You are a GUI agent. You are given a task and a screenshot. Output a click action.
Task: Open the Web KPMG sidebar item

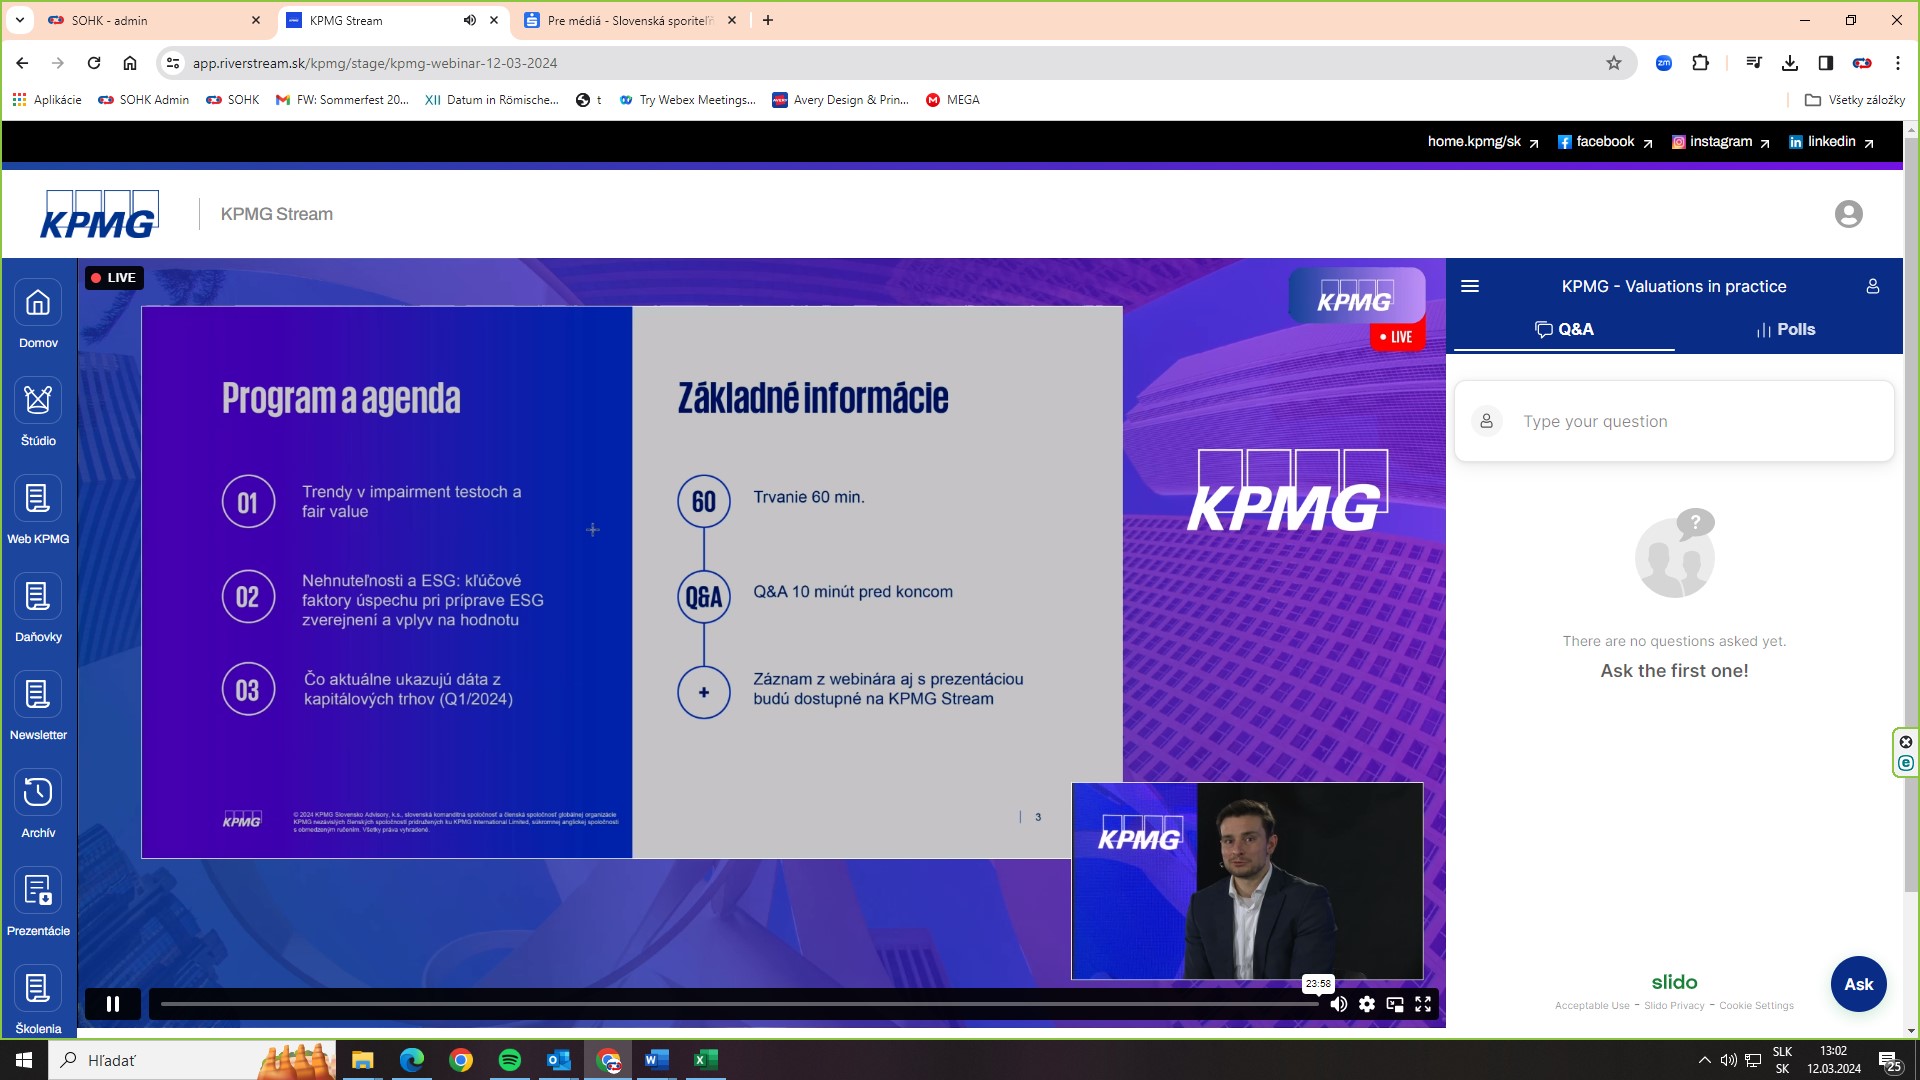[x=38, y=510]
